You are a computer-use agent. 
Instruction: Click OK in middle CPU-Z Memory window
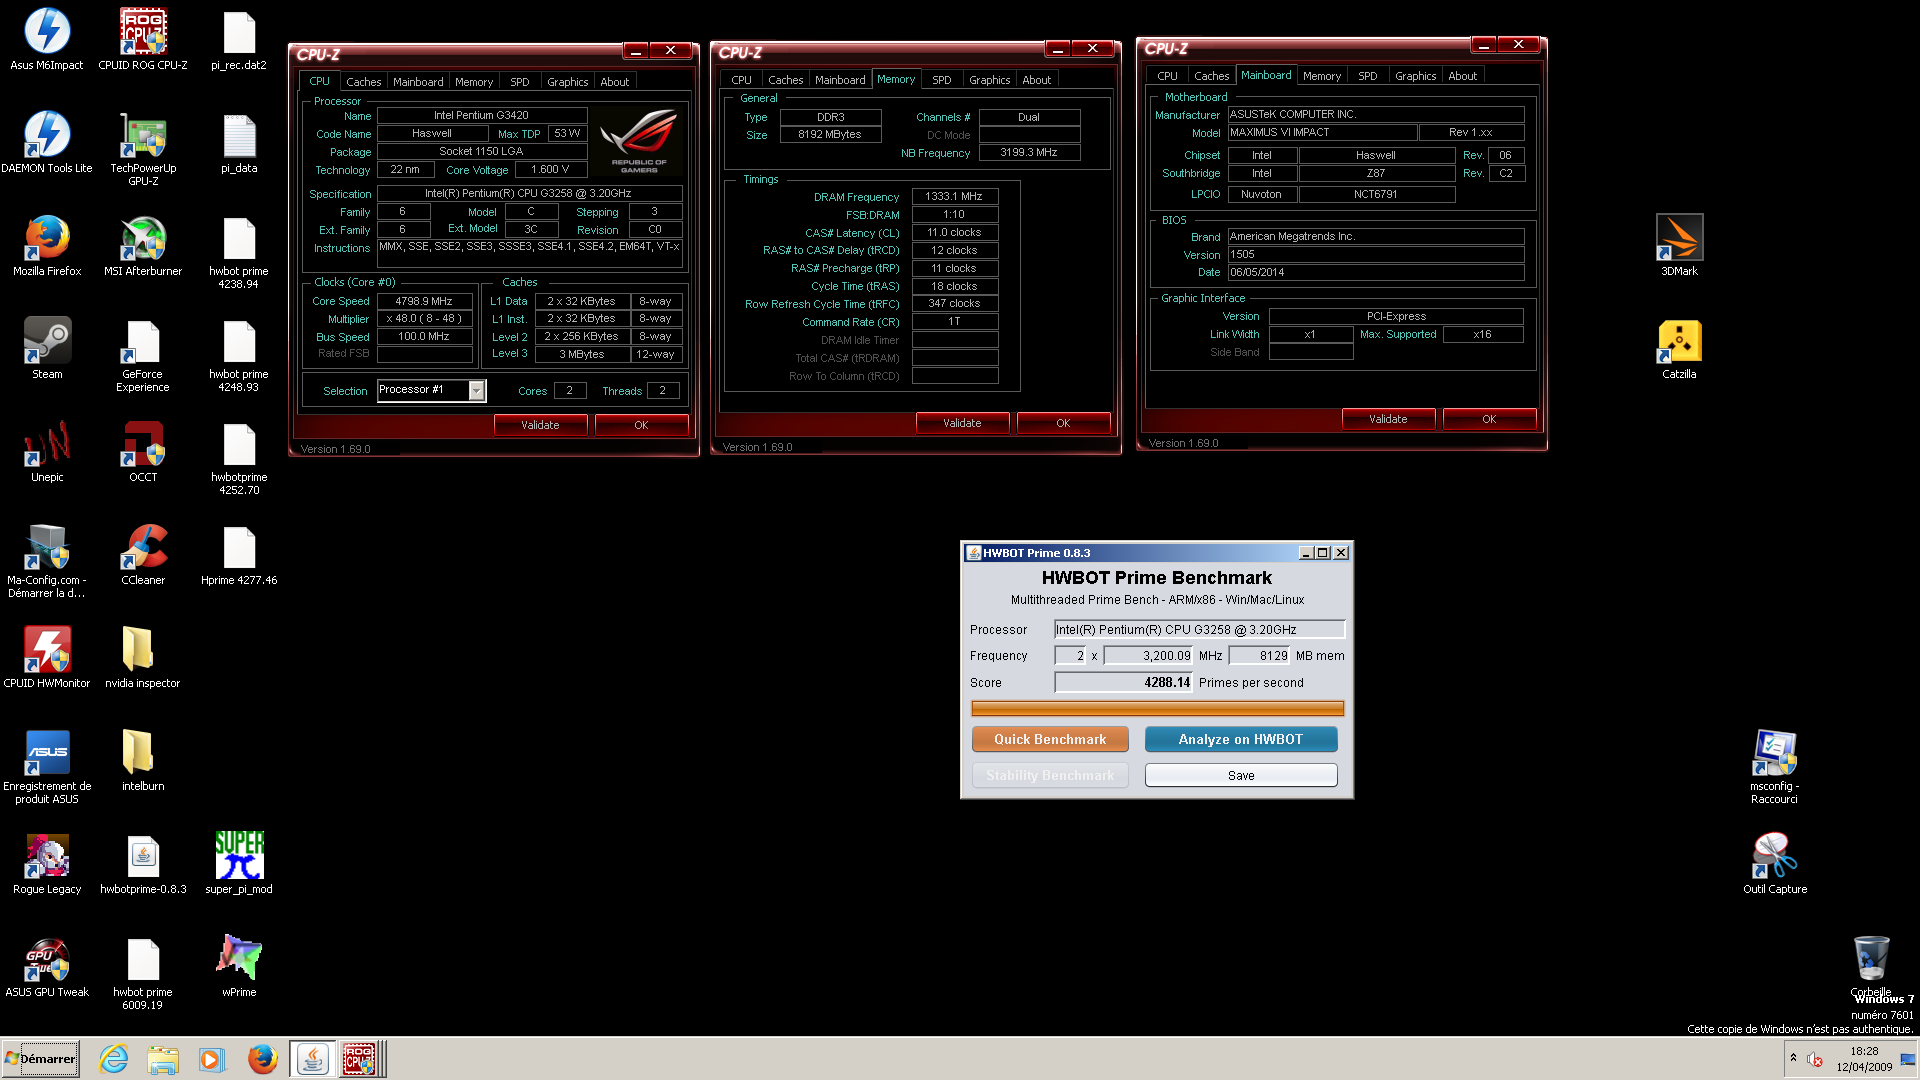(x=1063, y=423)
